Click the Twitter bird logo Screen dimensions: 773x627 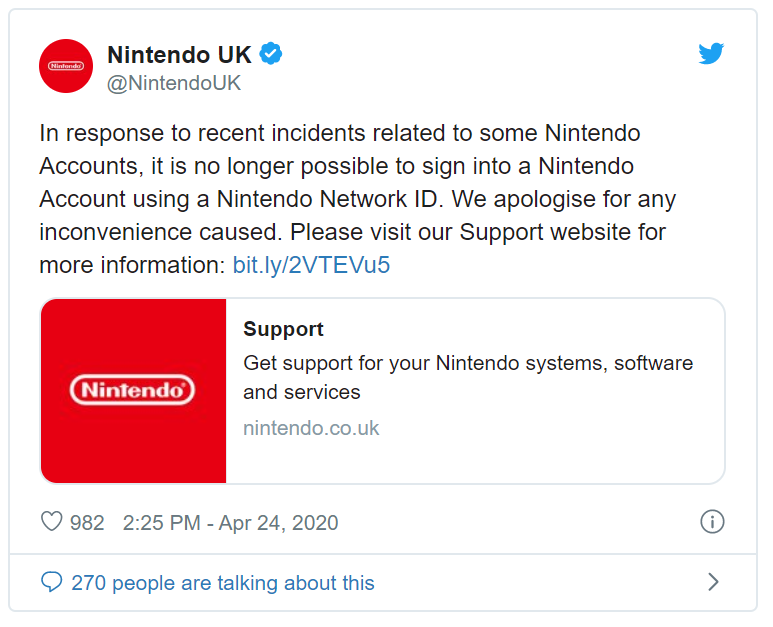711,53
